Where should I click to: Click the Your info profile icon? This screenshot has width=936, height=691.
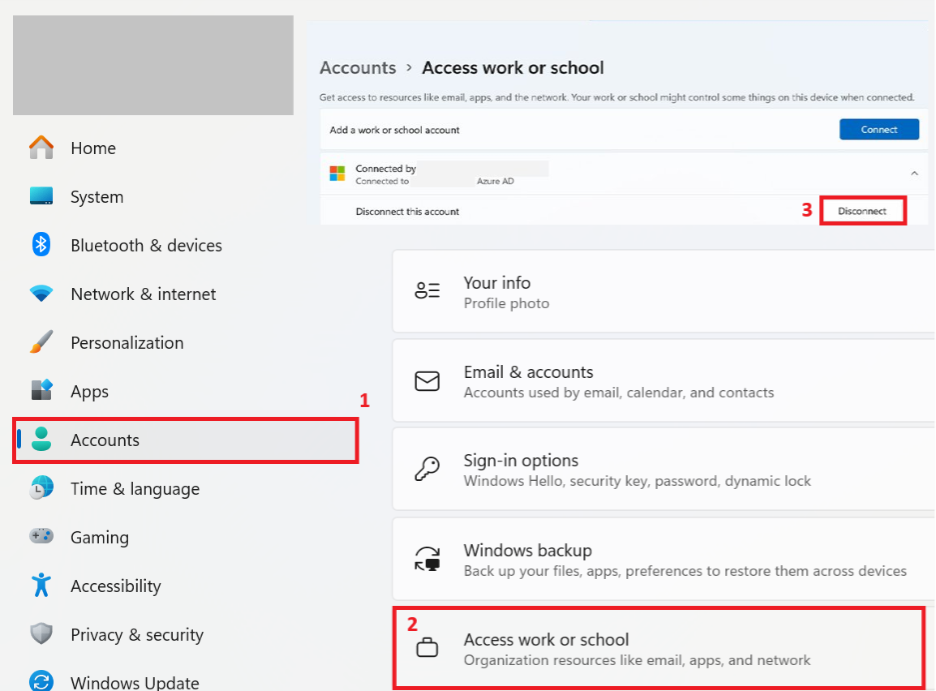(427, 291)
